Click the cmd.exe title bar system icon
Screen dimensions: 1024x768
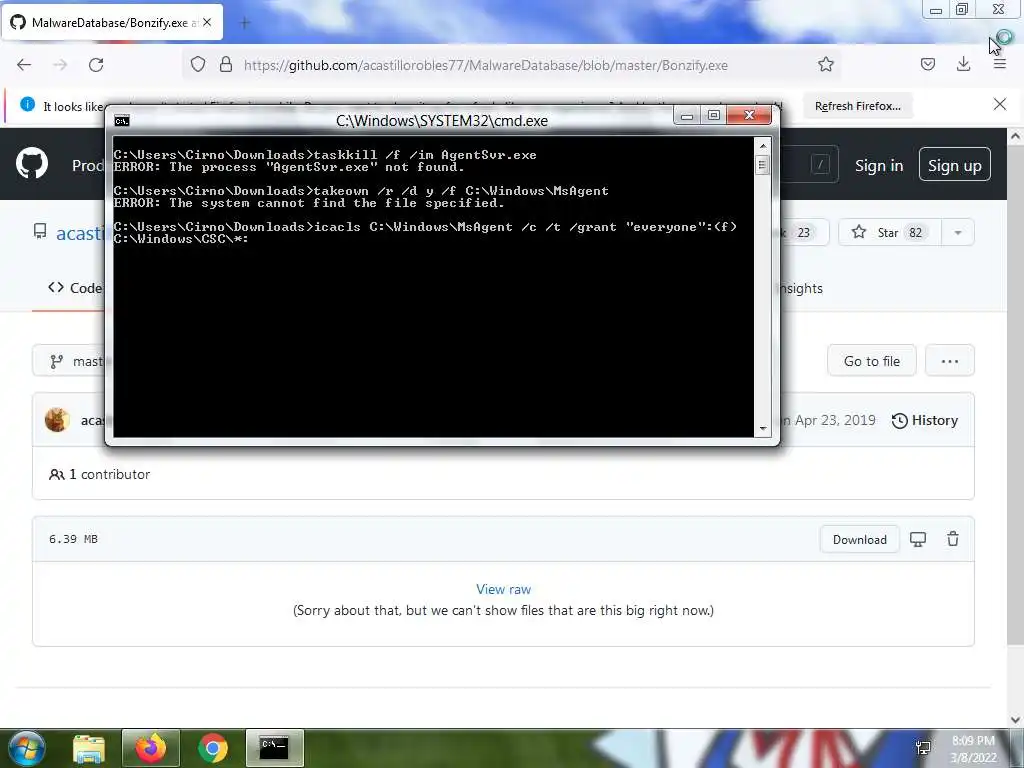[121, 120]
